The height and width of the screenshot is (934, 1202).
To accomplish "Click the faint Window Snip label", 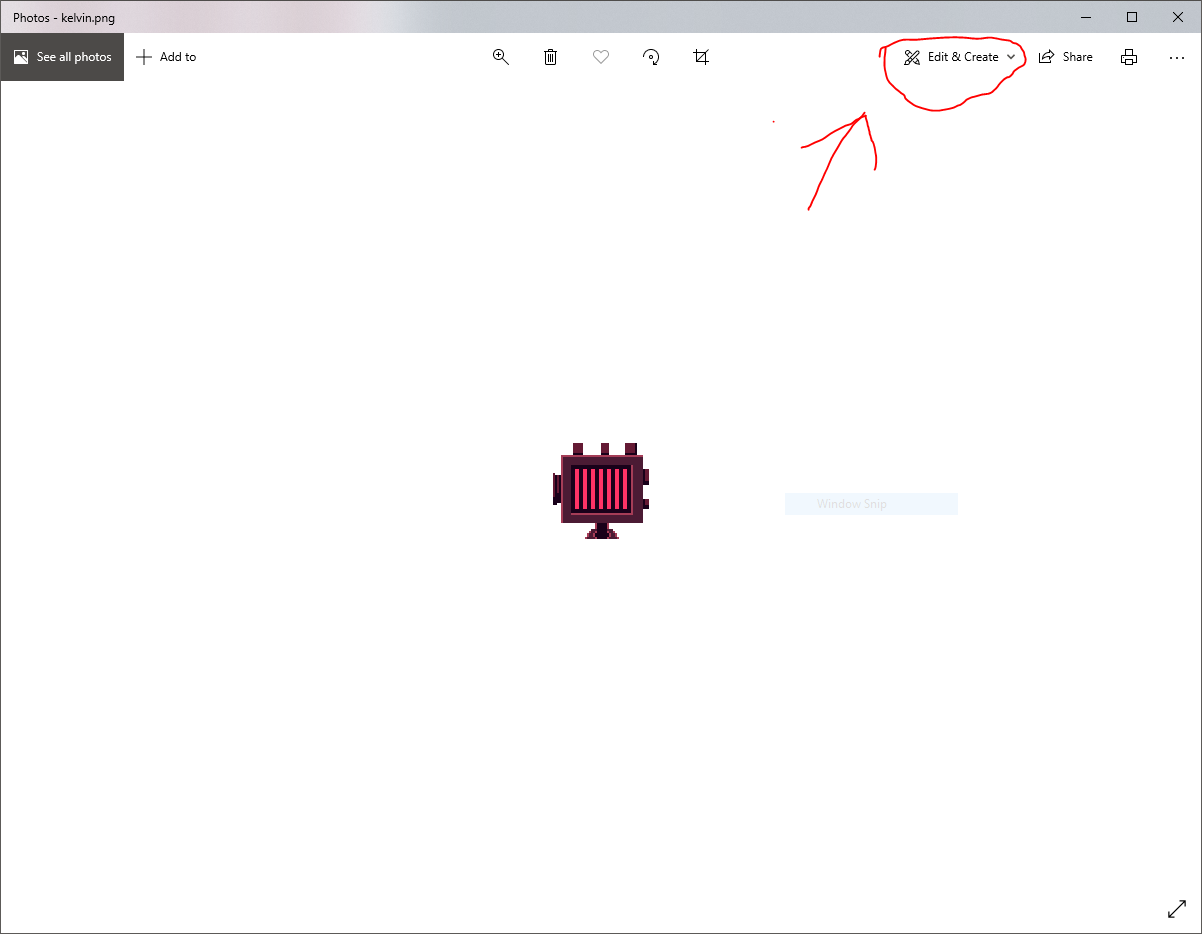I will pos(851,504).
